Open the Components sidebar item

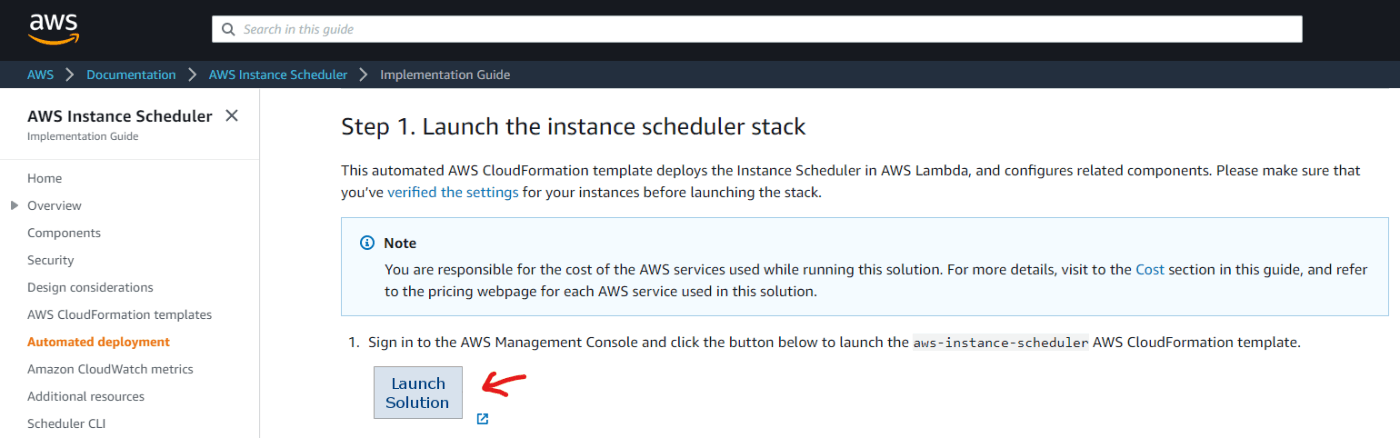pos(64,233)
